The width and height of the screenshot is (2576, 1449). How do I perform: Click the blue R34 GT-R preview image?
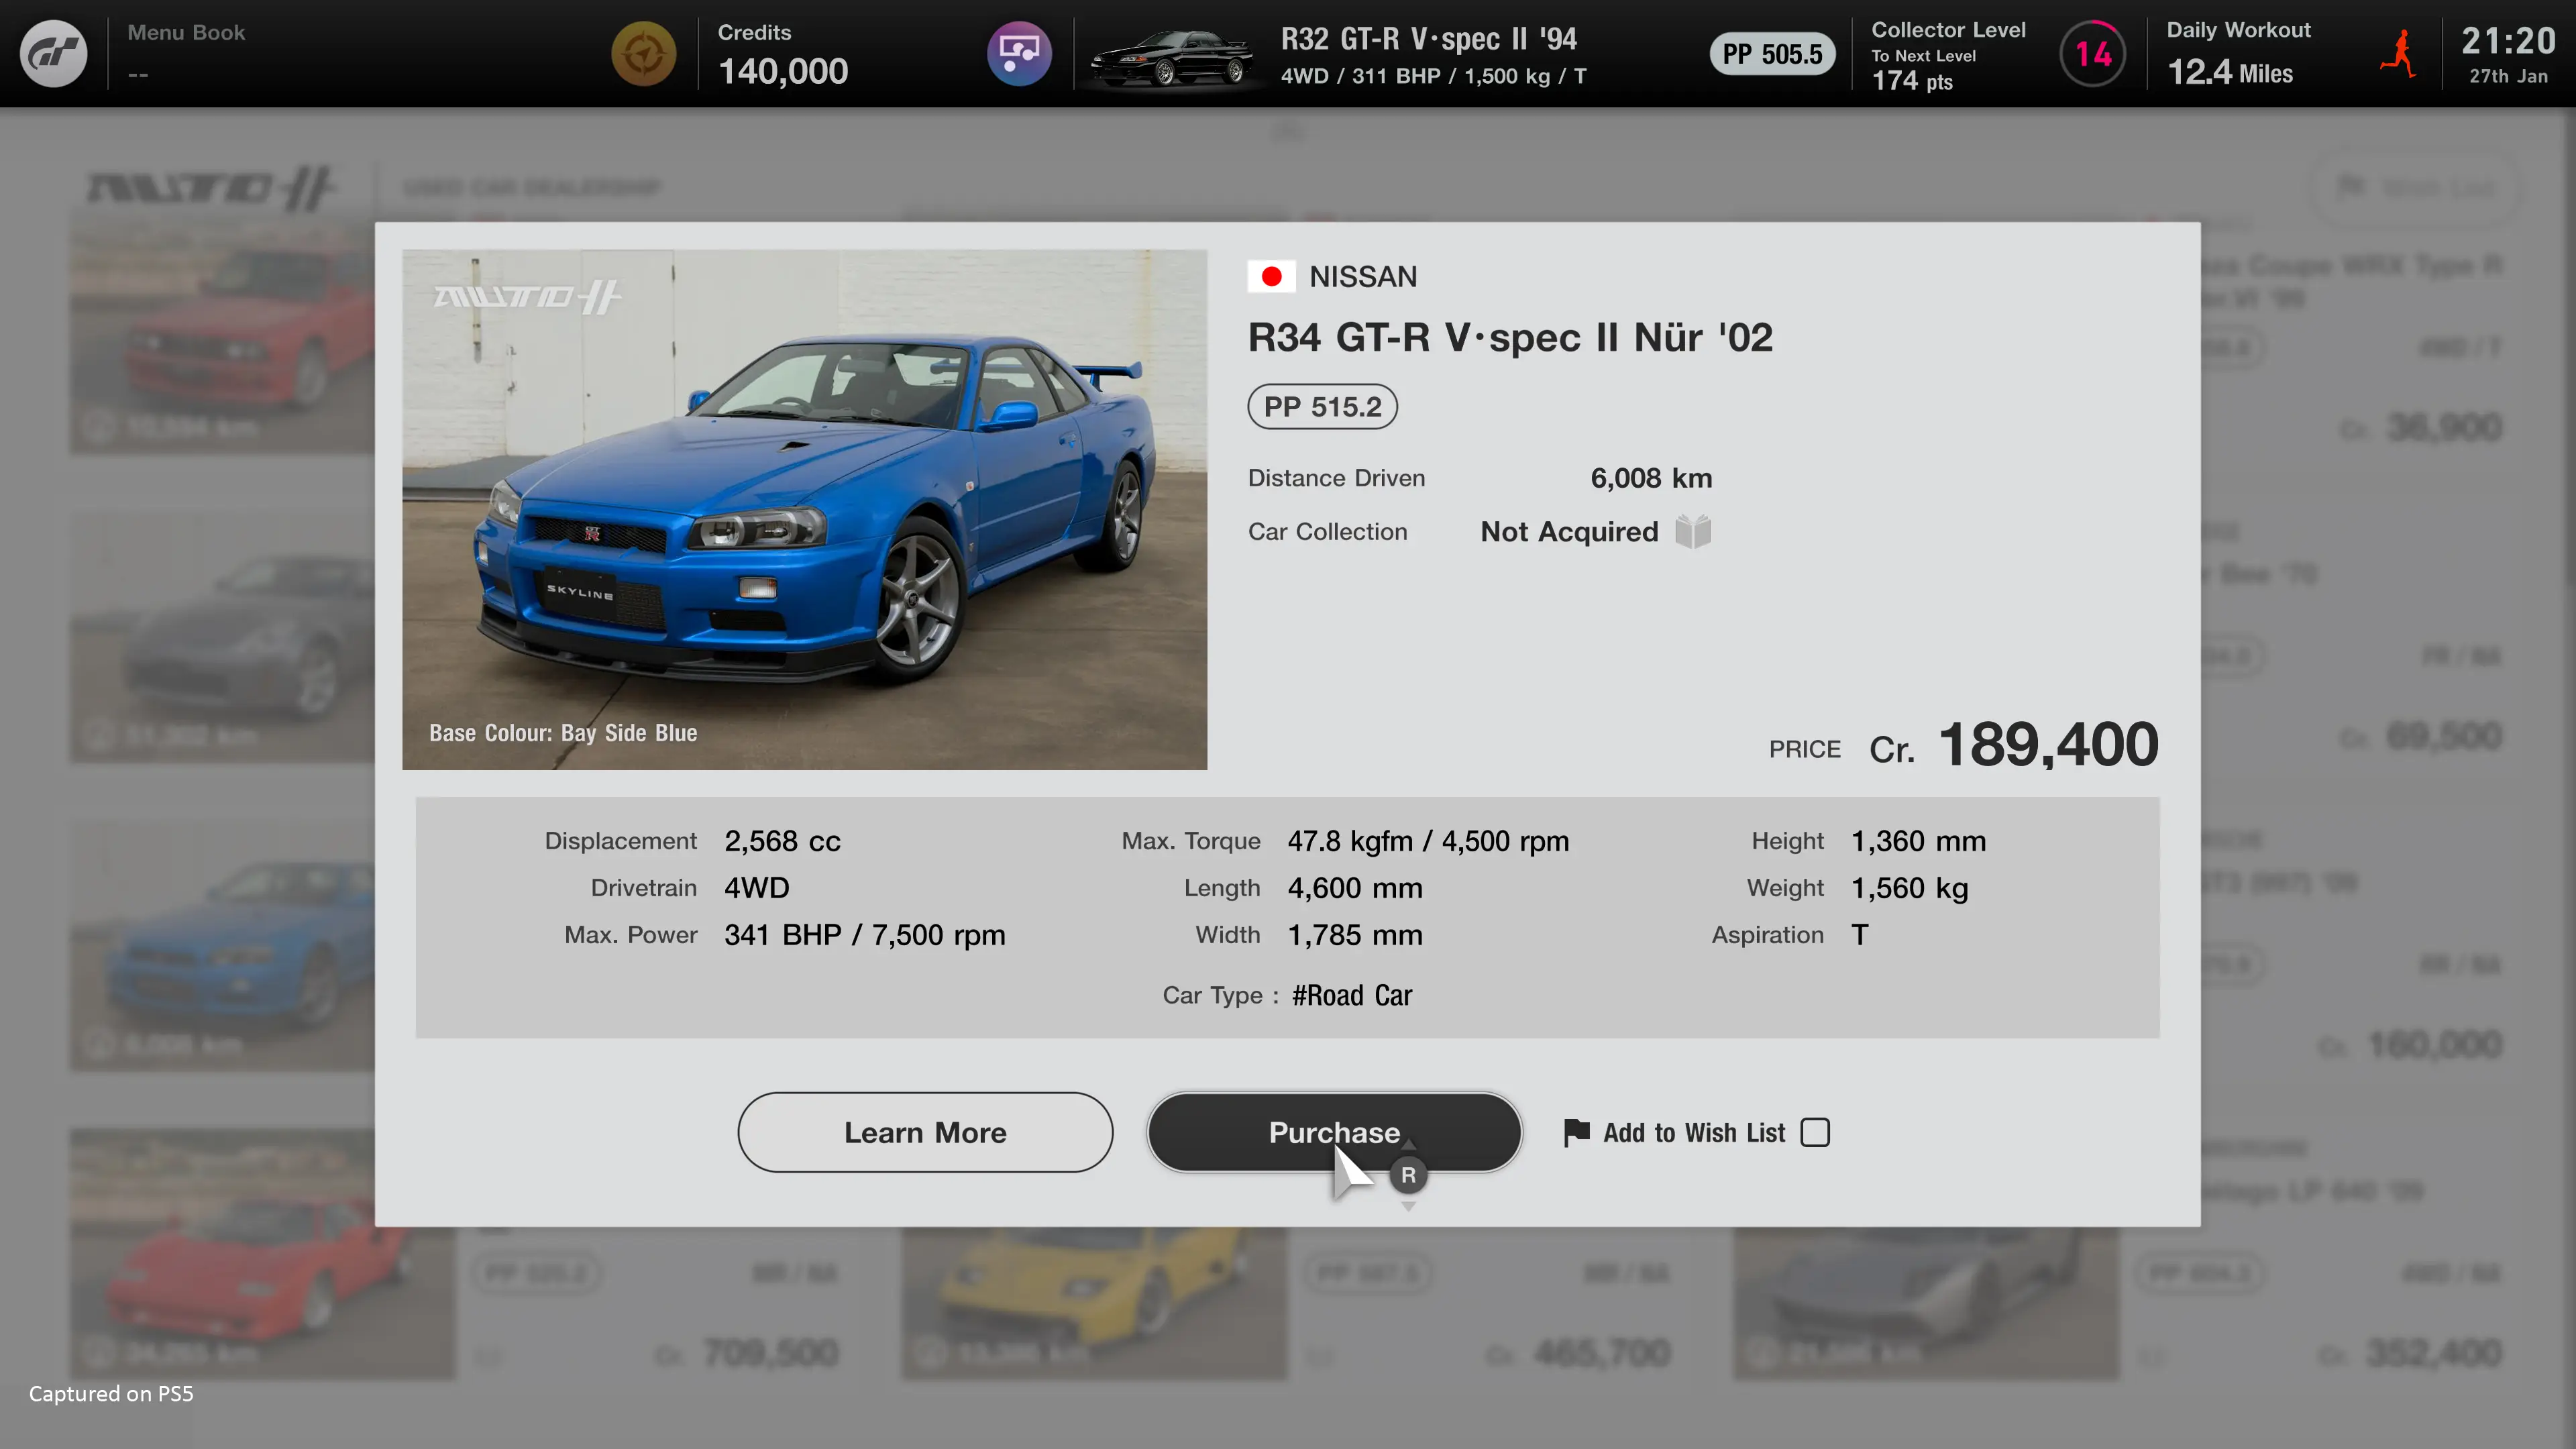805,509
